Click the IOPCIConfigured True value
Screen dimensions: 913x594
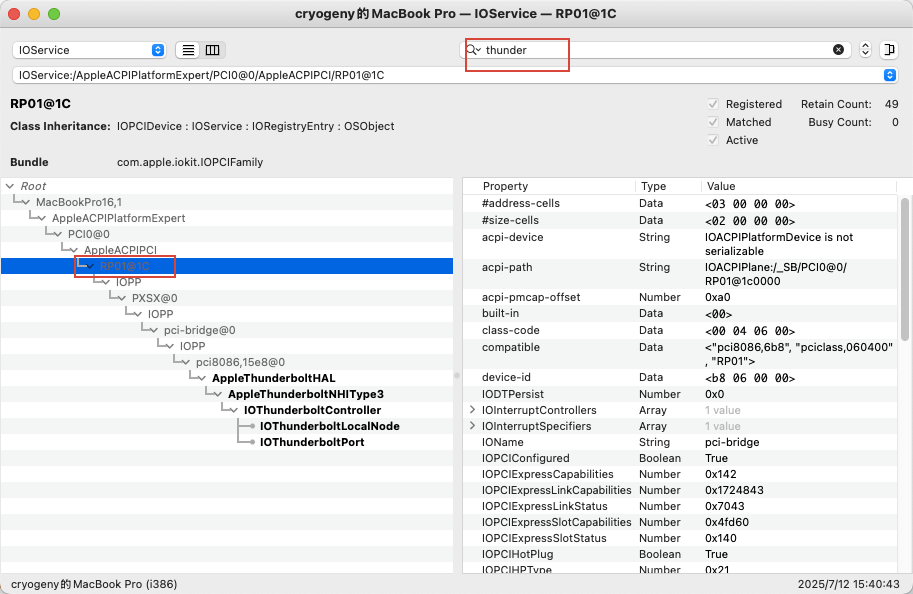click(x=716, y=458)
